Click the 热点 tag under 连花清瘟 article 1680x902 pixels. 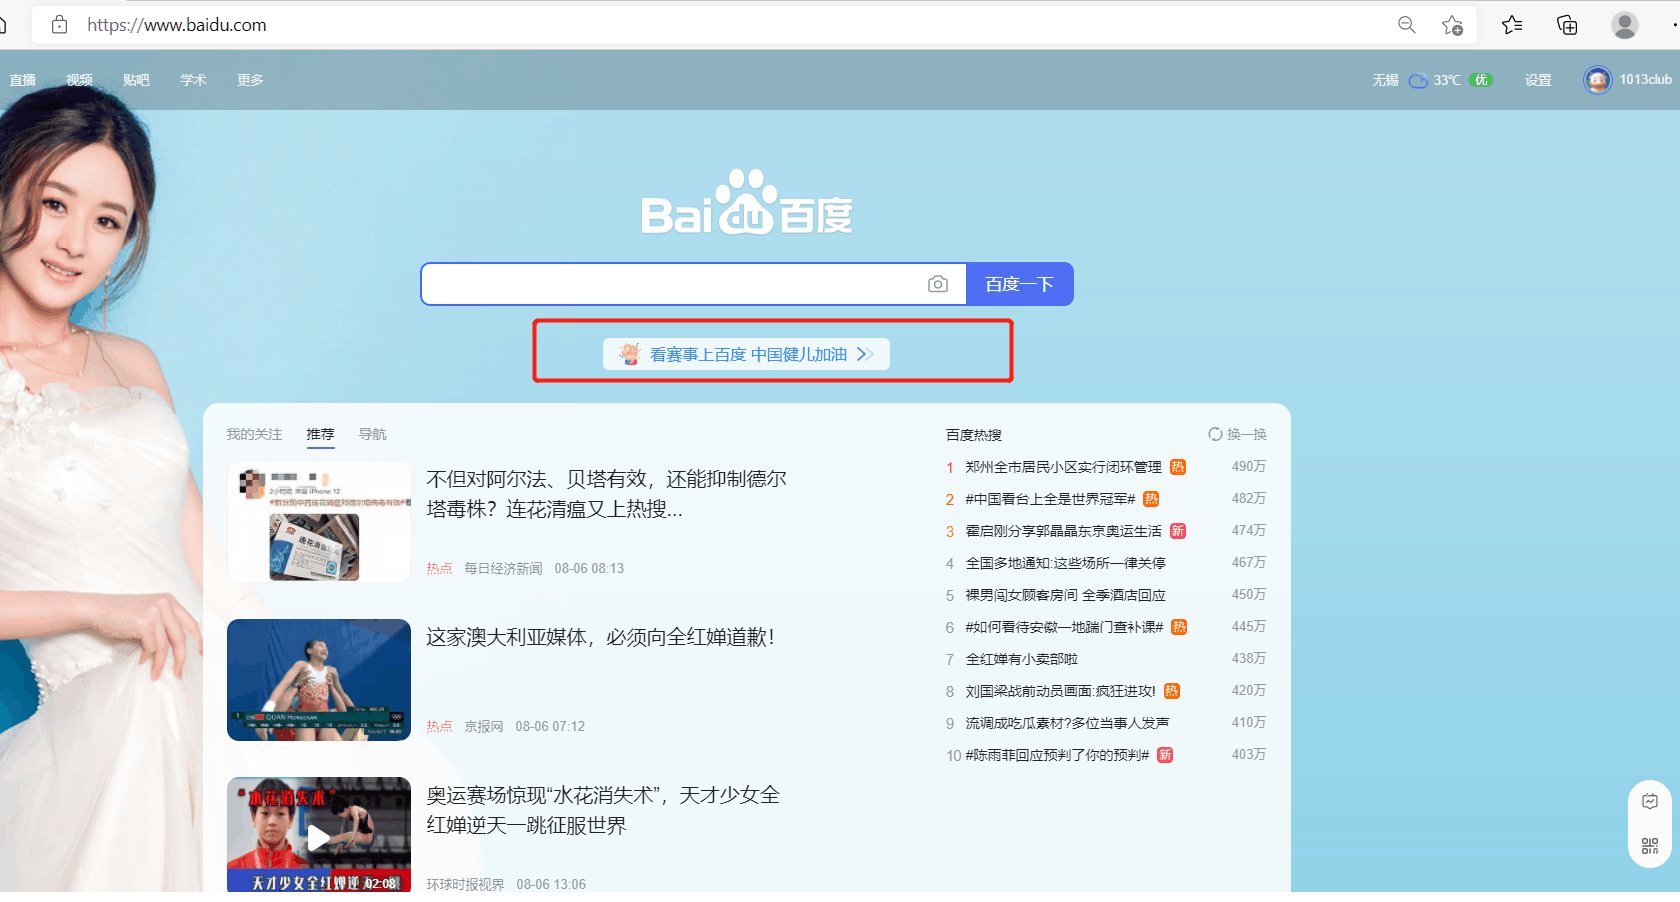[439, 568]
